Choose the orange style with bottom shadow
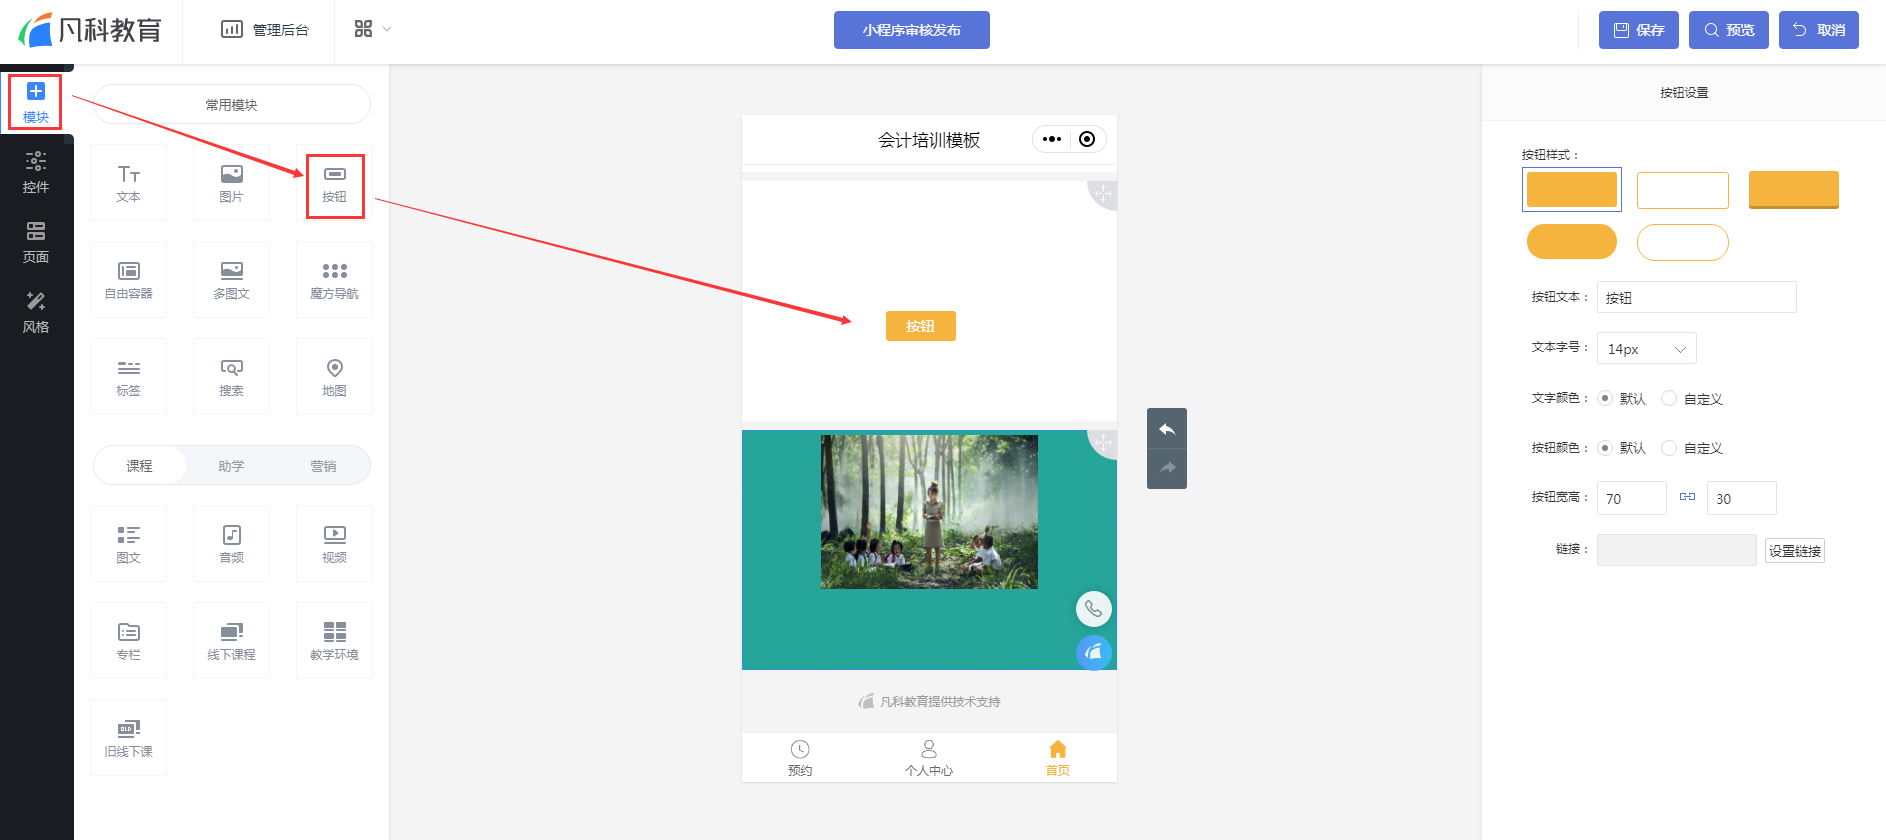 tap(1794, 190)
